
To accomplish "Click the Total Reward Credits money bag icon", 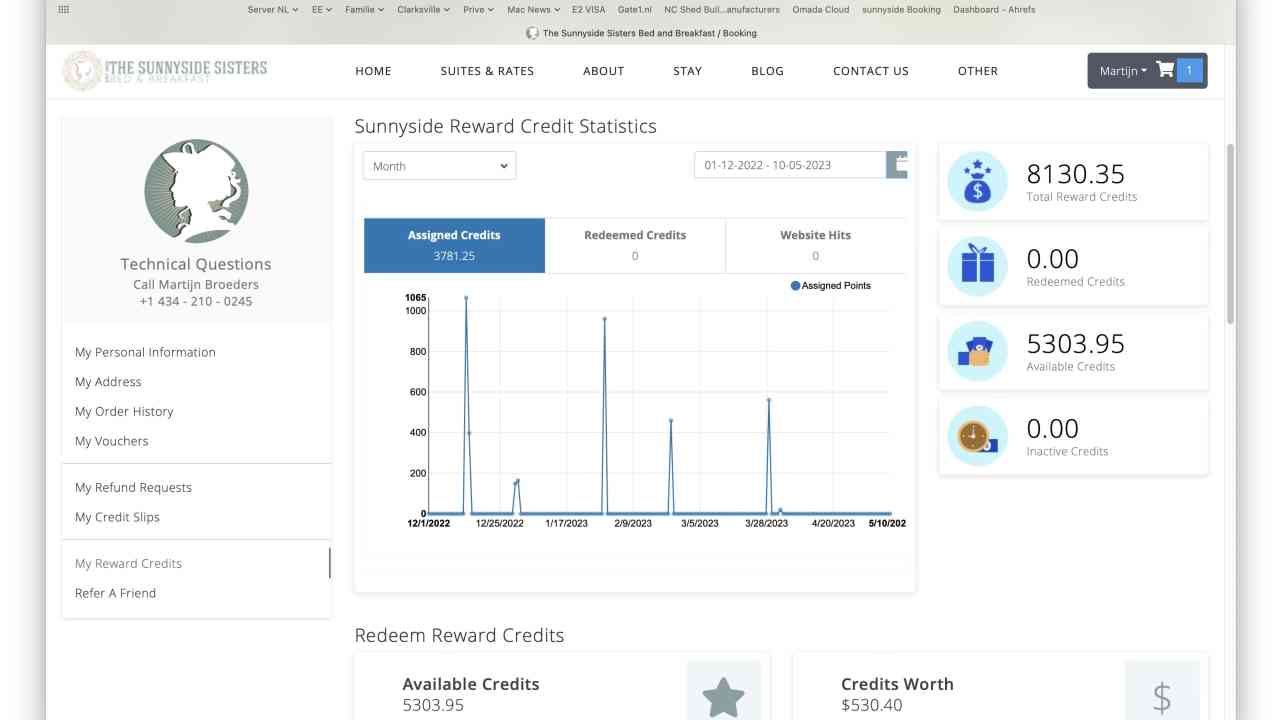I will coord(977,181).
